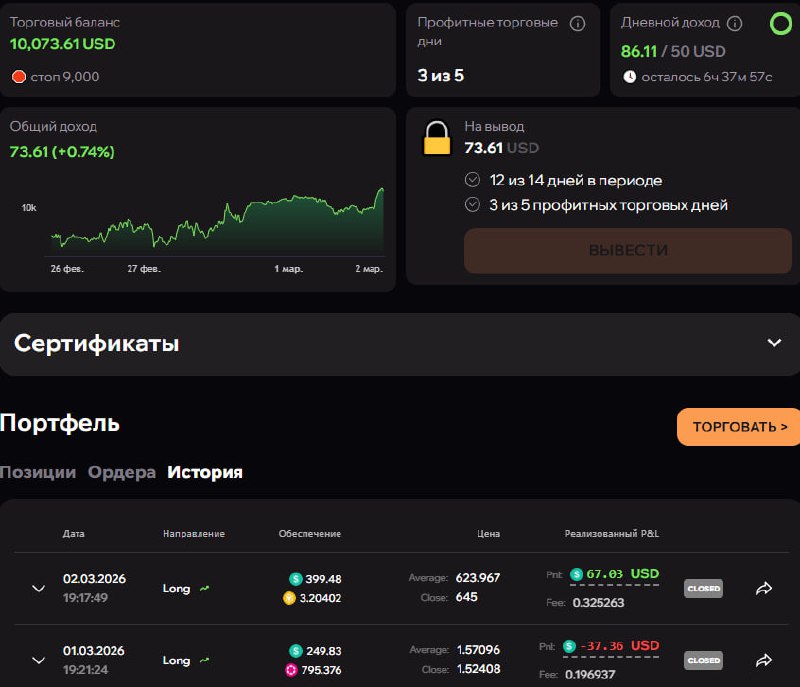The height and width of the screenshot is (687, 800).
Task: Click clock icon beside remaining time
Action: [x=629, y=77]
